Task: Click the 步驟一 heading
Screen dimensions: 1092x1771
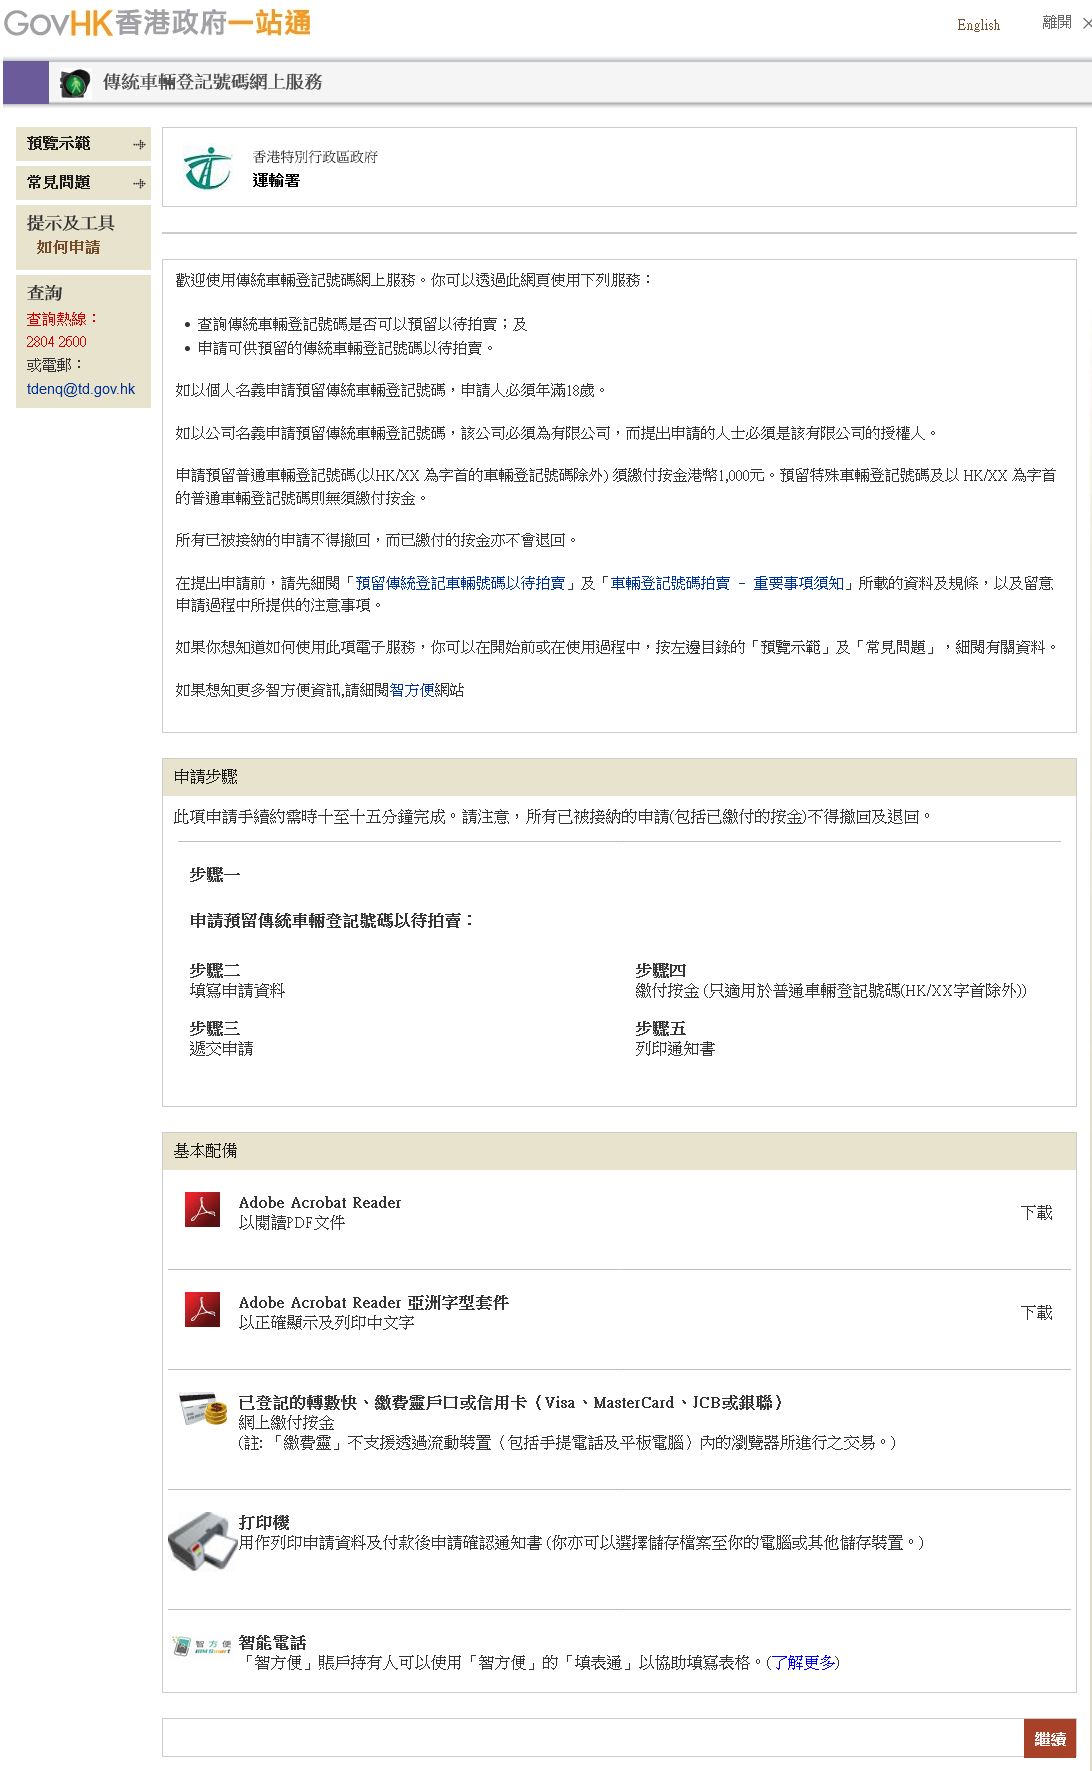Action: [214, 874]
